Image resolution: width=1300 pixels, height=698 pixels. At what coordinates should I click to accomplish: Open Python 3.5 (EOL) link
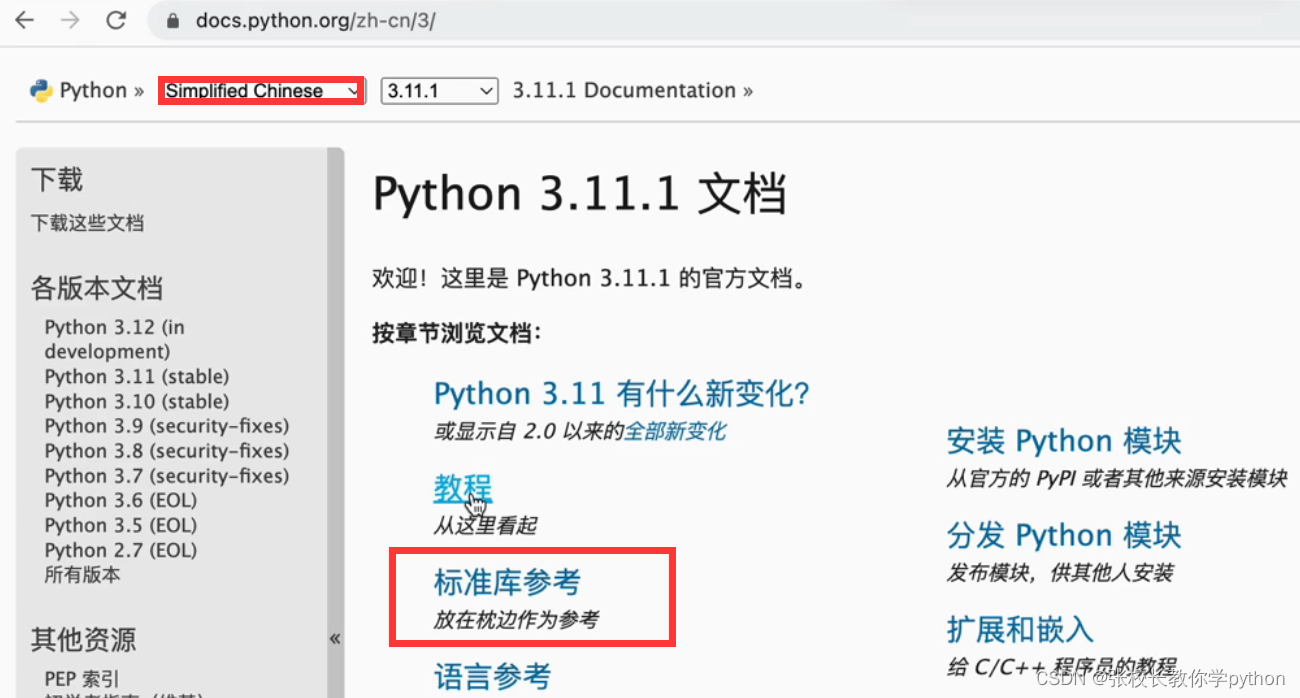(x=121, y=525)
